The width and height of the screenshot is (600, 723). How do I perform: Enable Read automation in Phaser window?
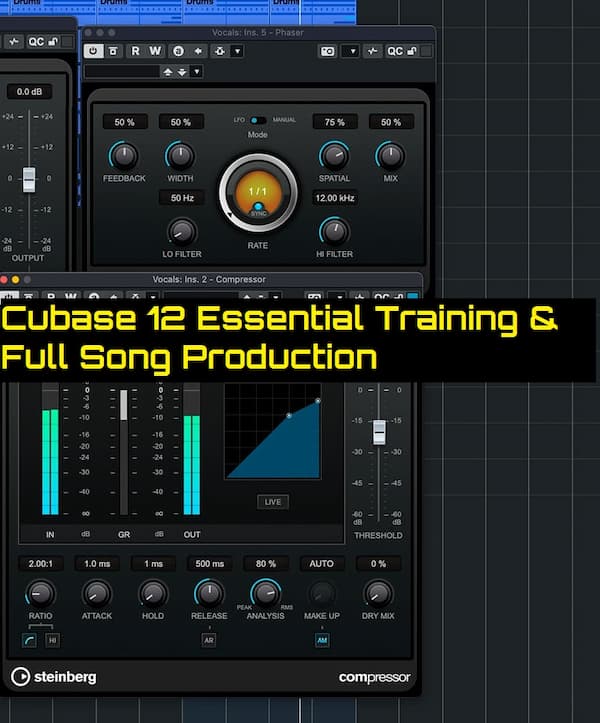[x=135, y=51]
